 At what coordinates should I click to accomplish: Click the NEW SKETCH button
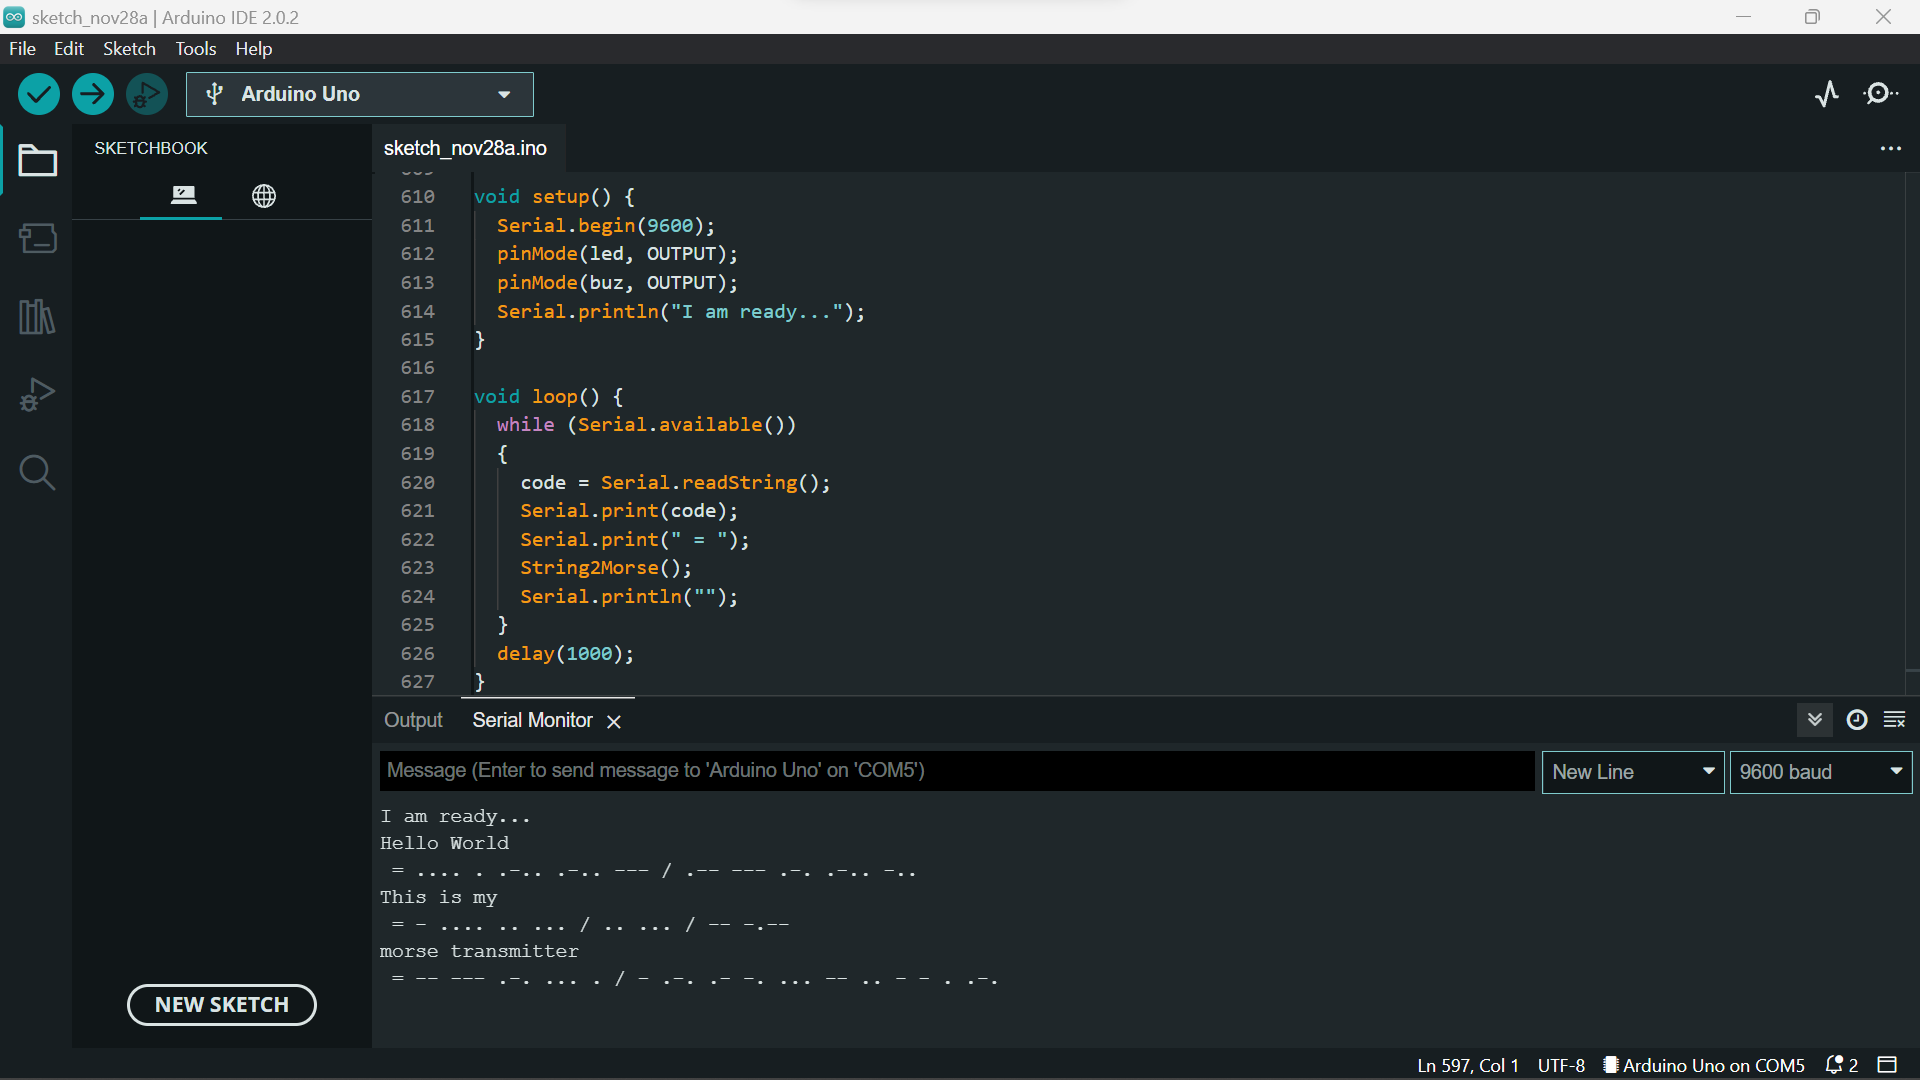pyautogui.click(x=222, y=1005)
